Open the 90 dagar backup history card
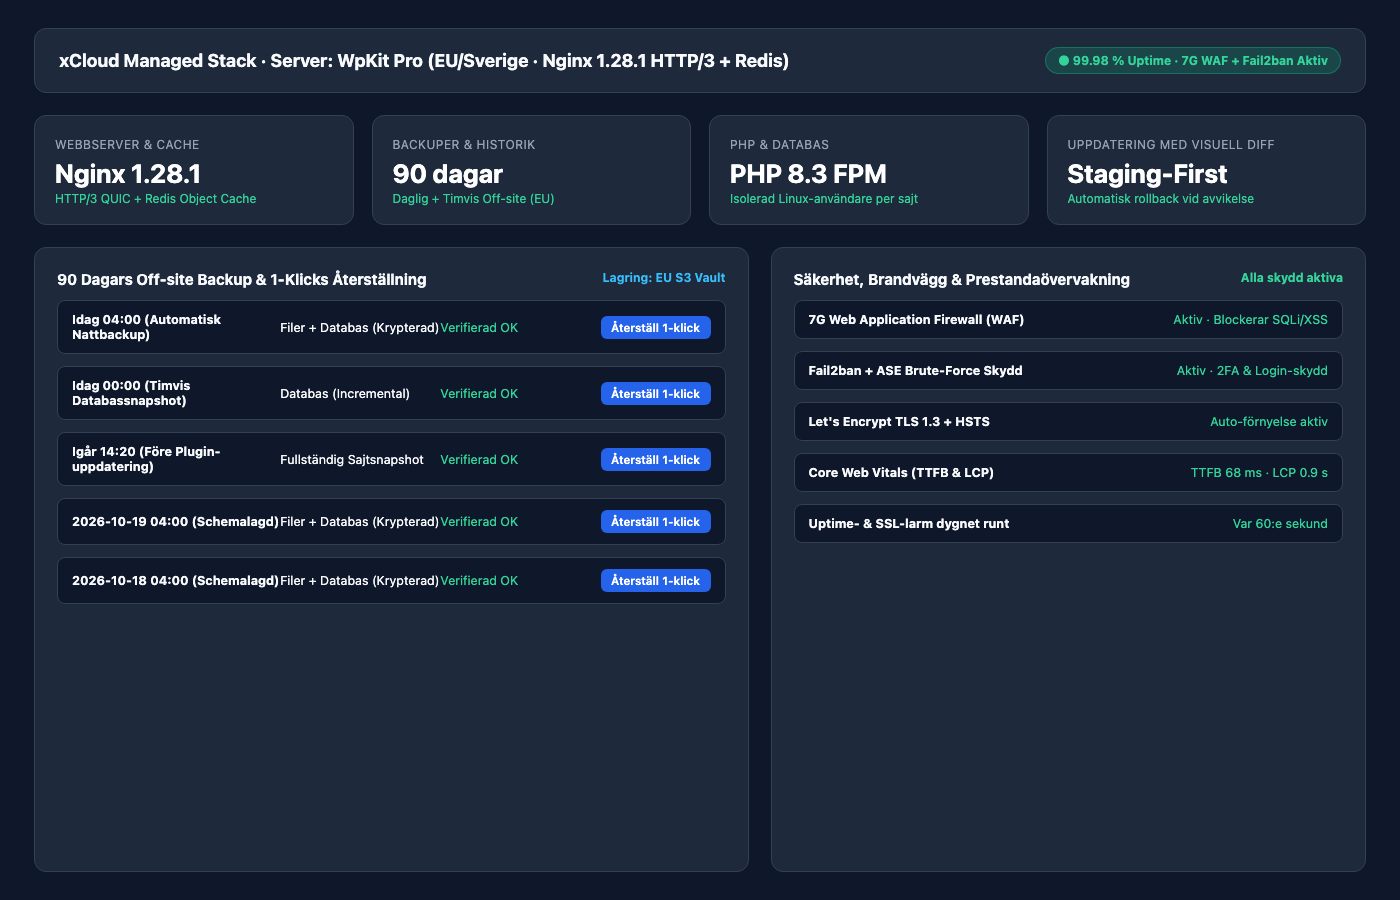This screenshot has width=1400, height=900. click(531, 170)
